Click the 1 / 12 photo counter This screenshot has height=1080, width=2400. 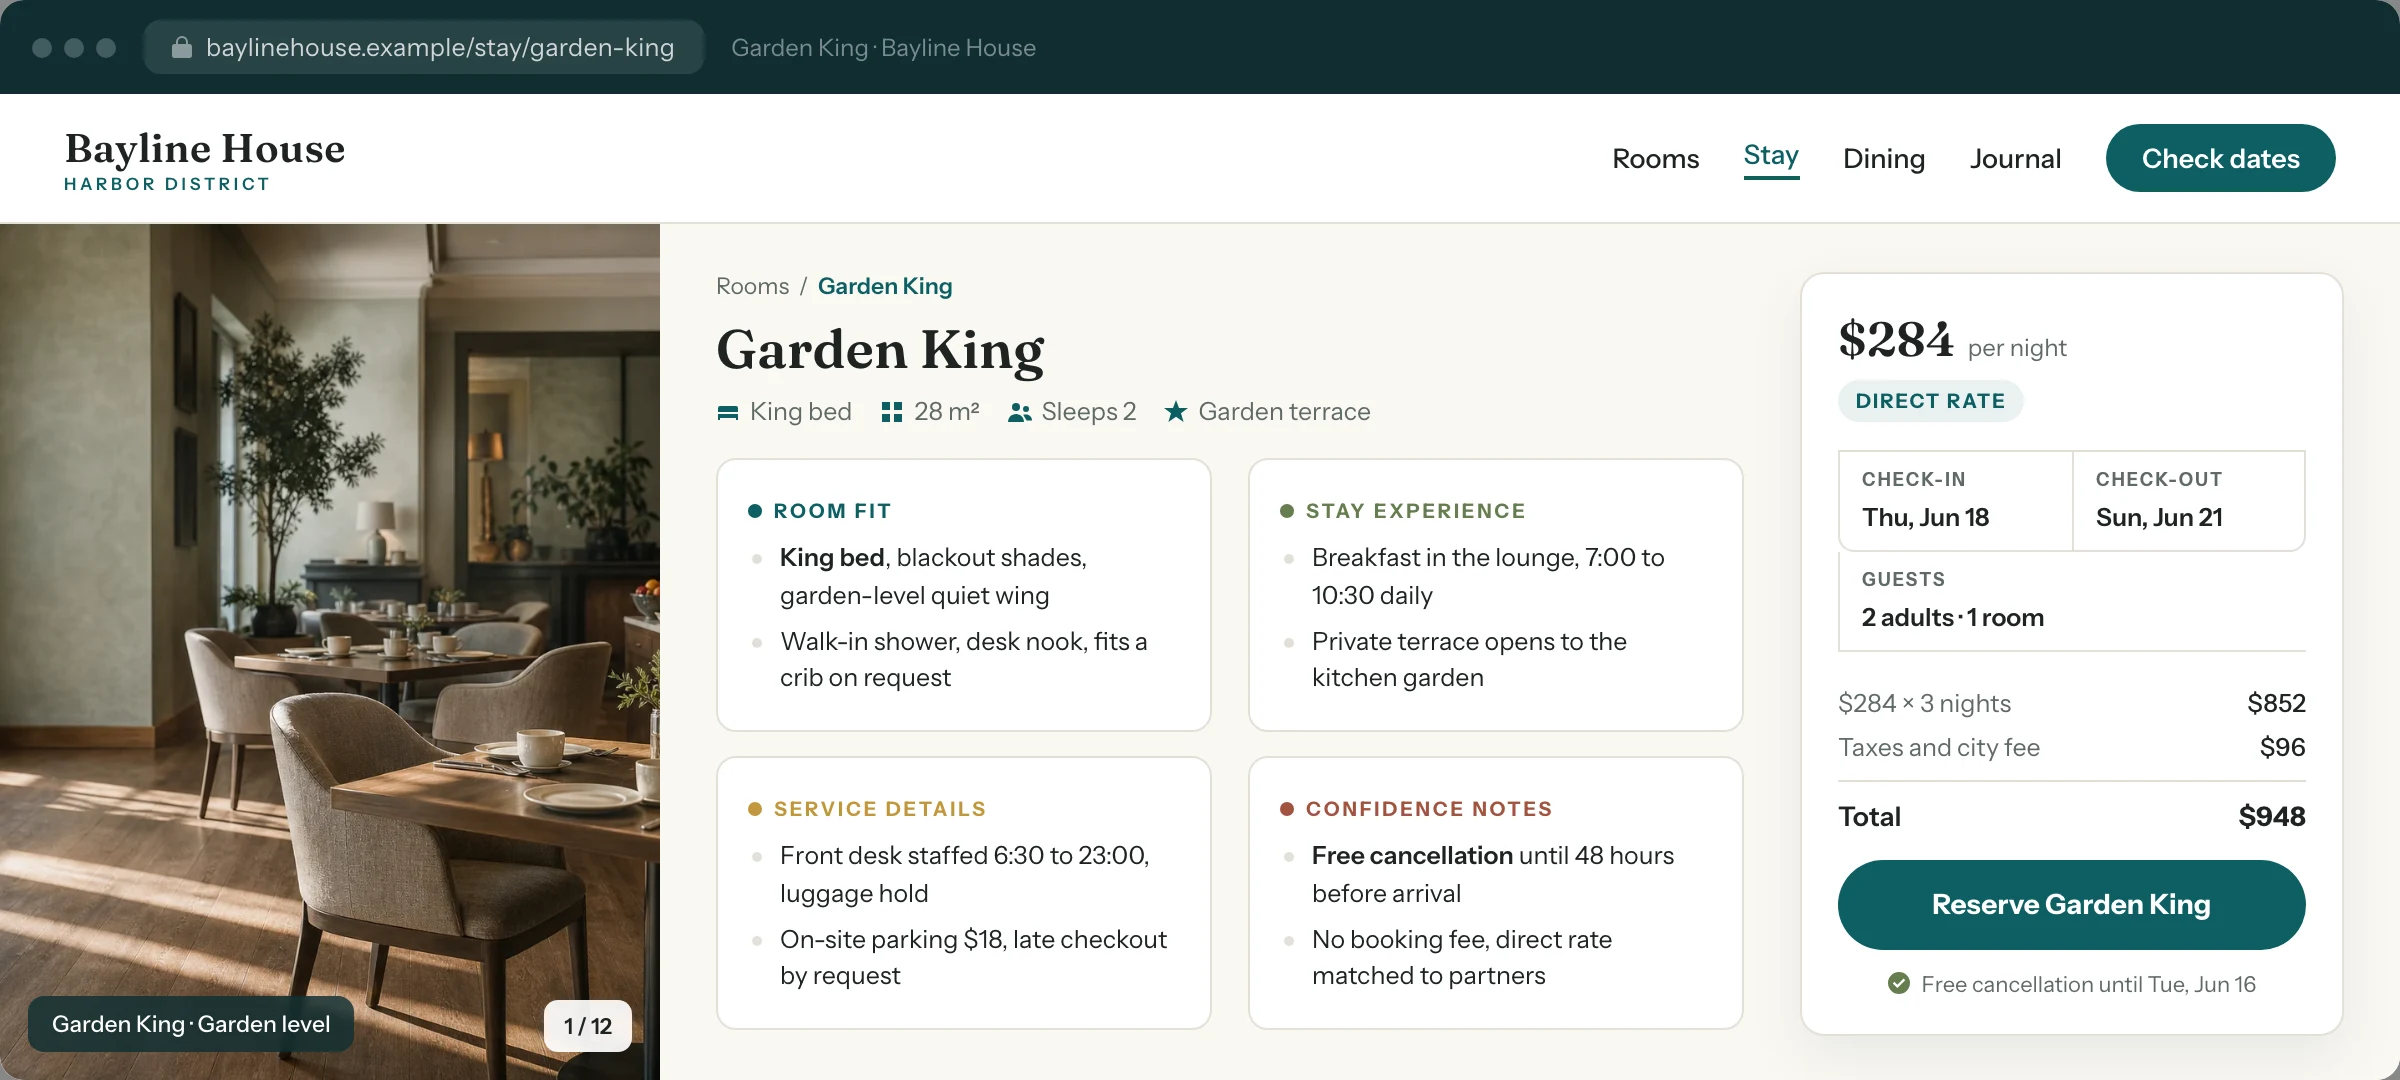[588, 1026]
